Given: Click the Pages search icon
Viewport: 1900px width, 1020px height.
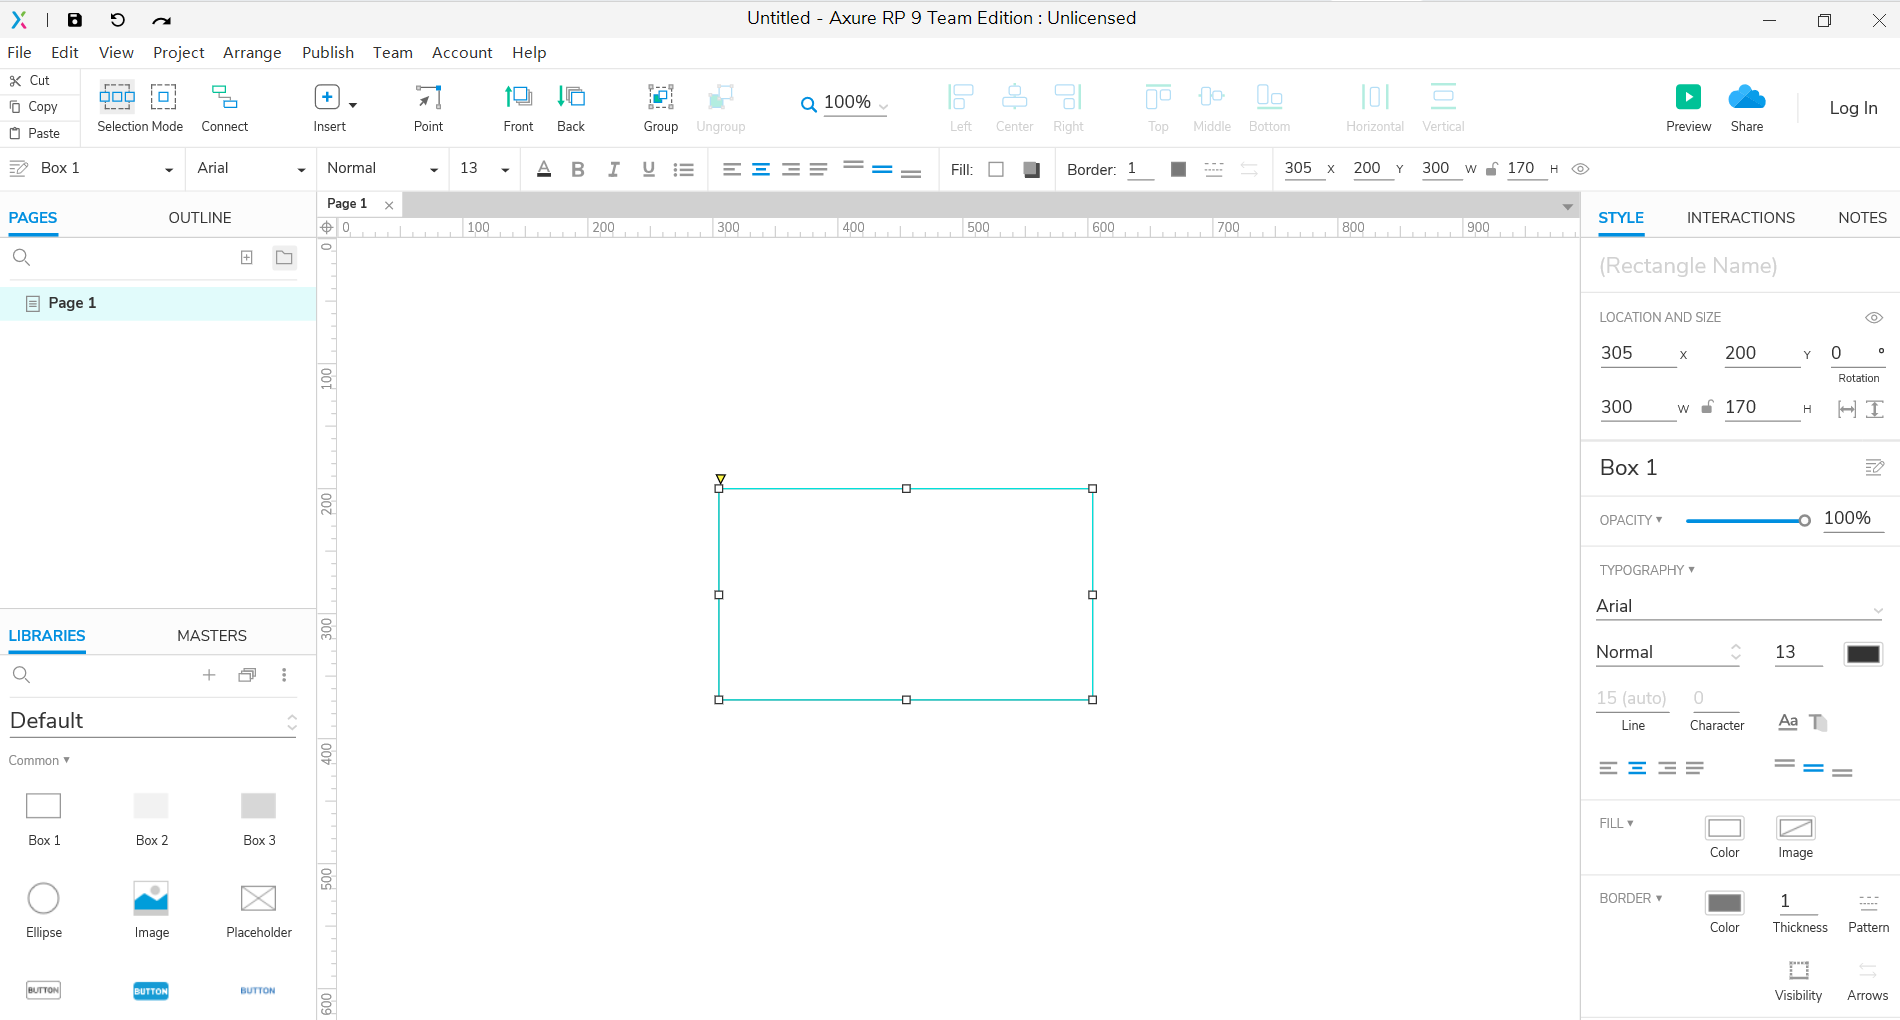Looking at the screenshot, I should pos(21,257).
